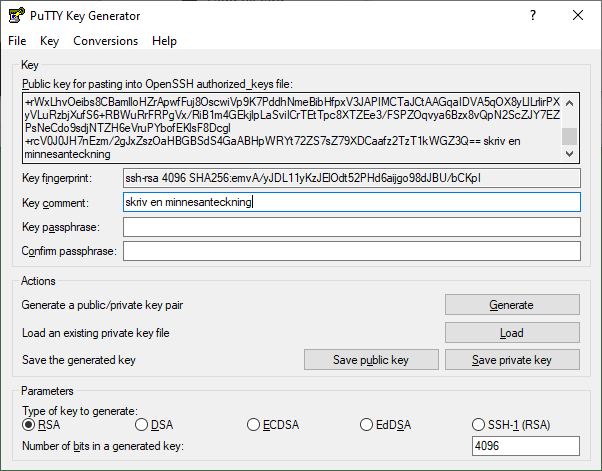
Task: Click the Key comment input field
Action: pos(352,202)
